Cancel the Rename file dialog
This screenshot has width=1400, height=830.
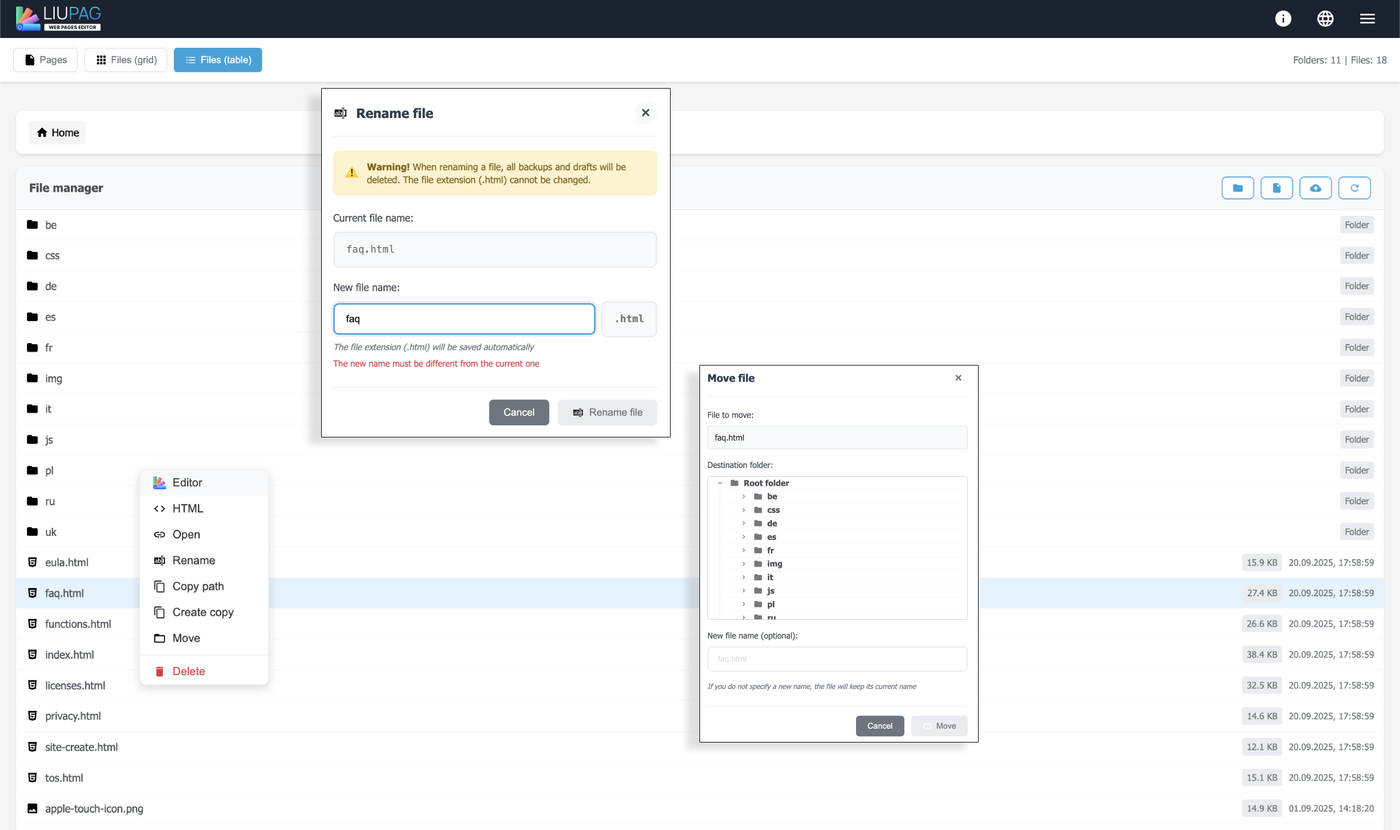click(x=518, y=412)
